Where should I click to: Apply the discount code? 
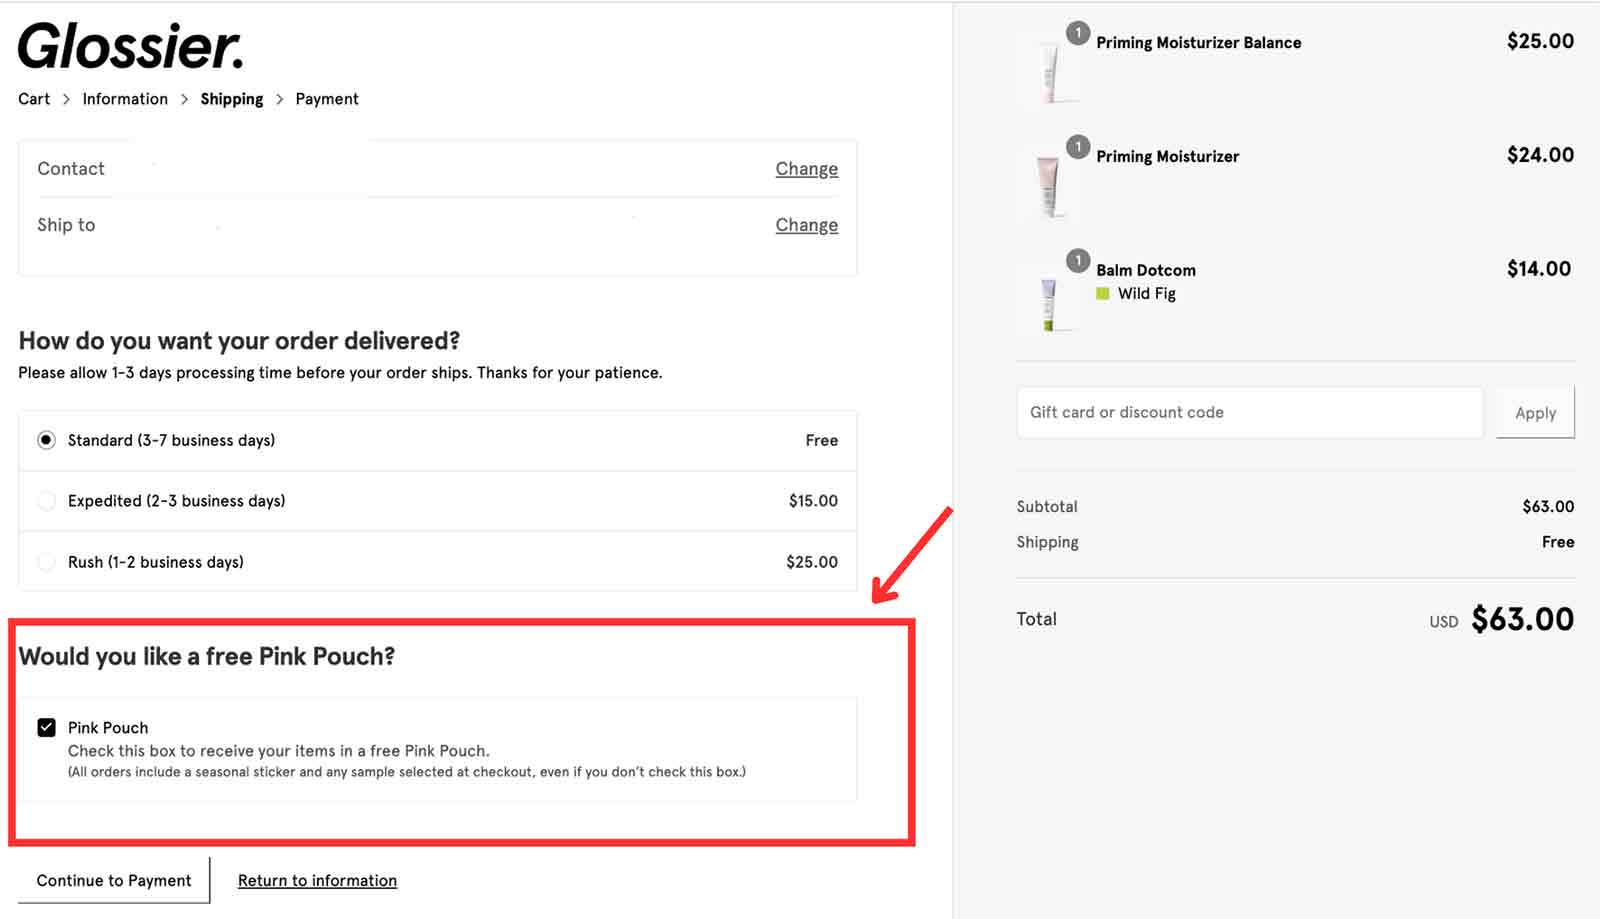pyautogui.click(x=1535, y=413)
